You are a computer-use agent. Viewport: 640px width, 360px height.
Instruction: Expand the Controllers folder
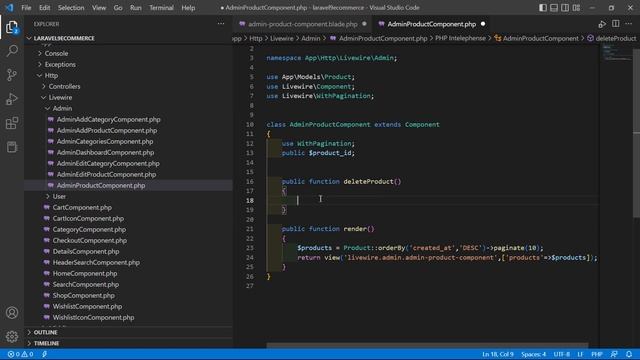(64, 87)
